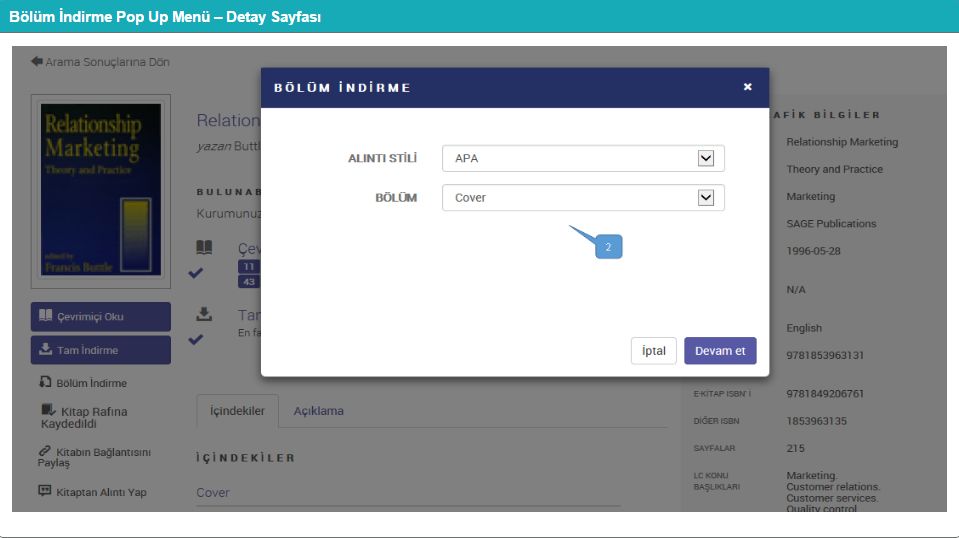Viewport: 959px width, 538px height.
Task: Click the e-kitap ISBN 9781849206761 value
Action: click(x=825, y=394)
